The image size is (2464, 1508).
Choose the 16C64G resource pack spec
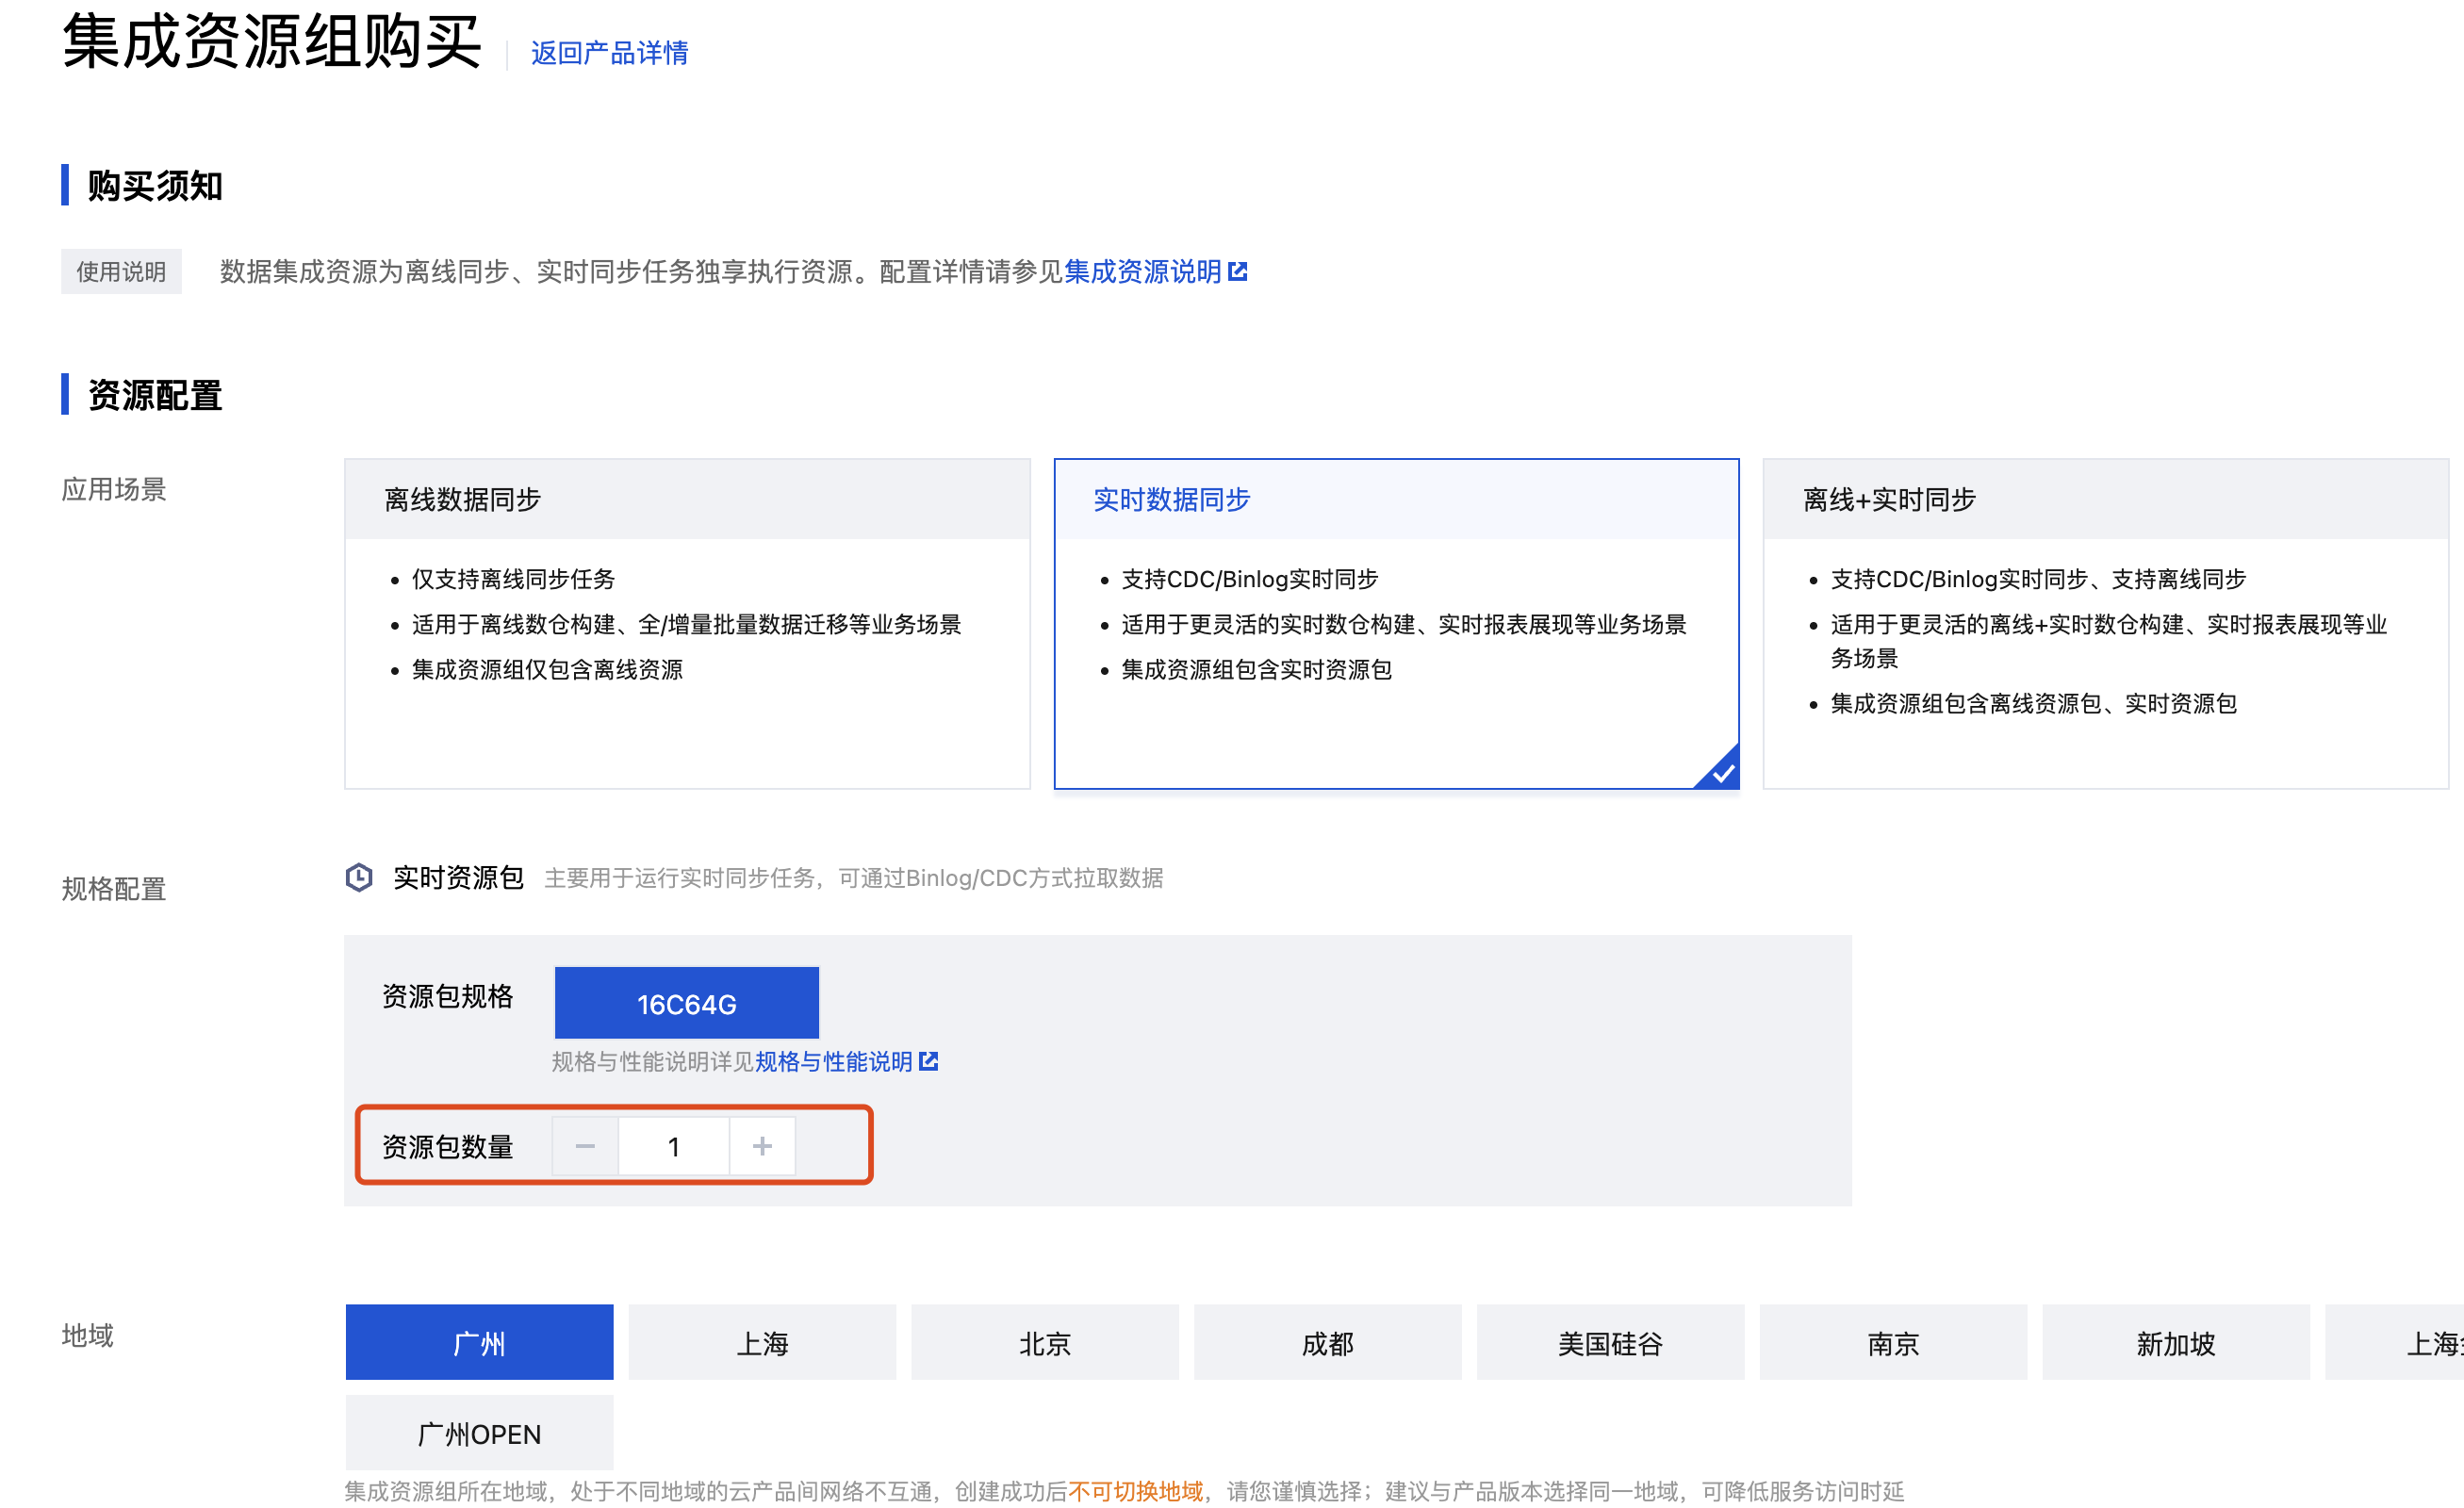pos(687,1003)
